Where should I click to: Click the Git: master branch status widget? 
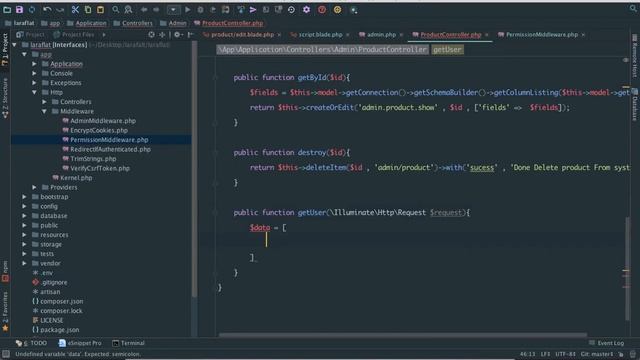tap(597, 354)
